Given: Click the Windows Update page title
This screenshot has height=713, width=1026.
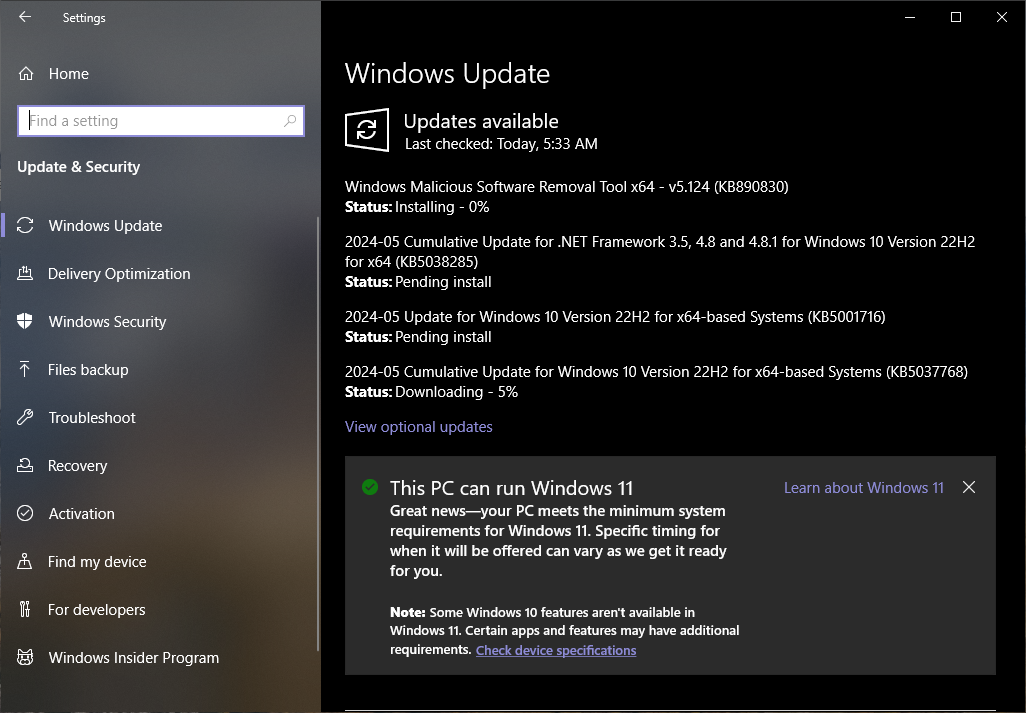Looking at the screenshot, I should (x=448, y=73).
